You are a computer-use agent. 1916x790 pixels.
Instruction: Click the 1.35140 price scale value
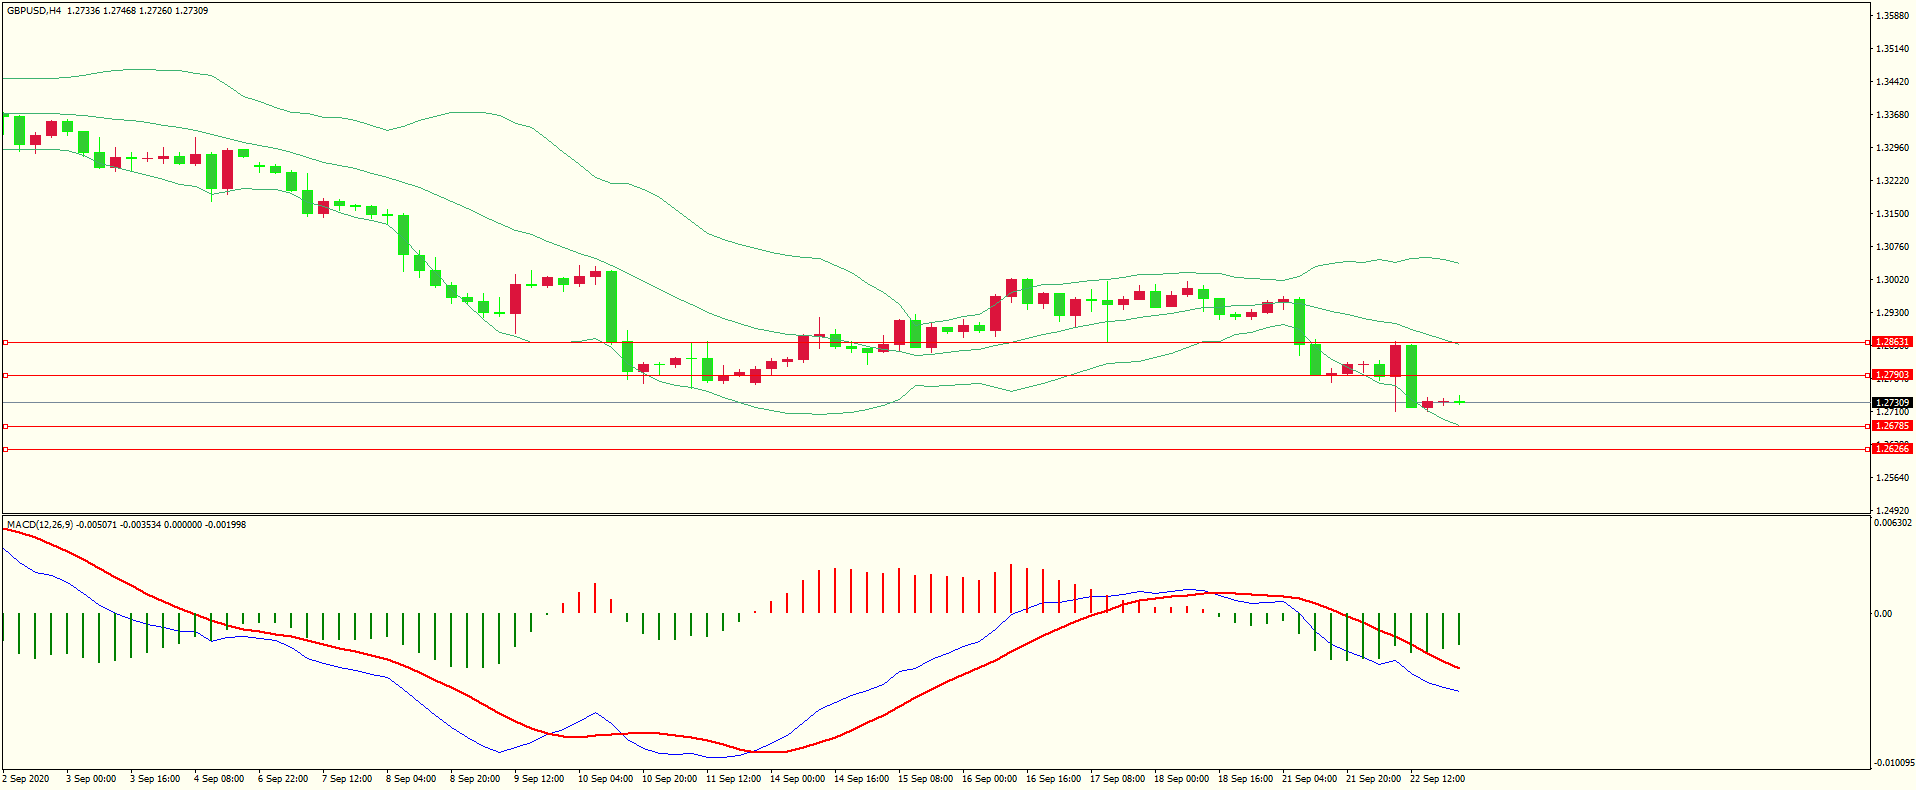coord(1892,49)
